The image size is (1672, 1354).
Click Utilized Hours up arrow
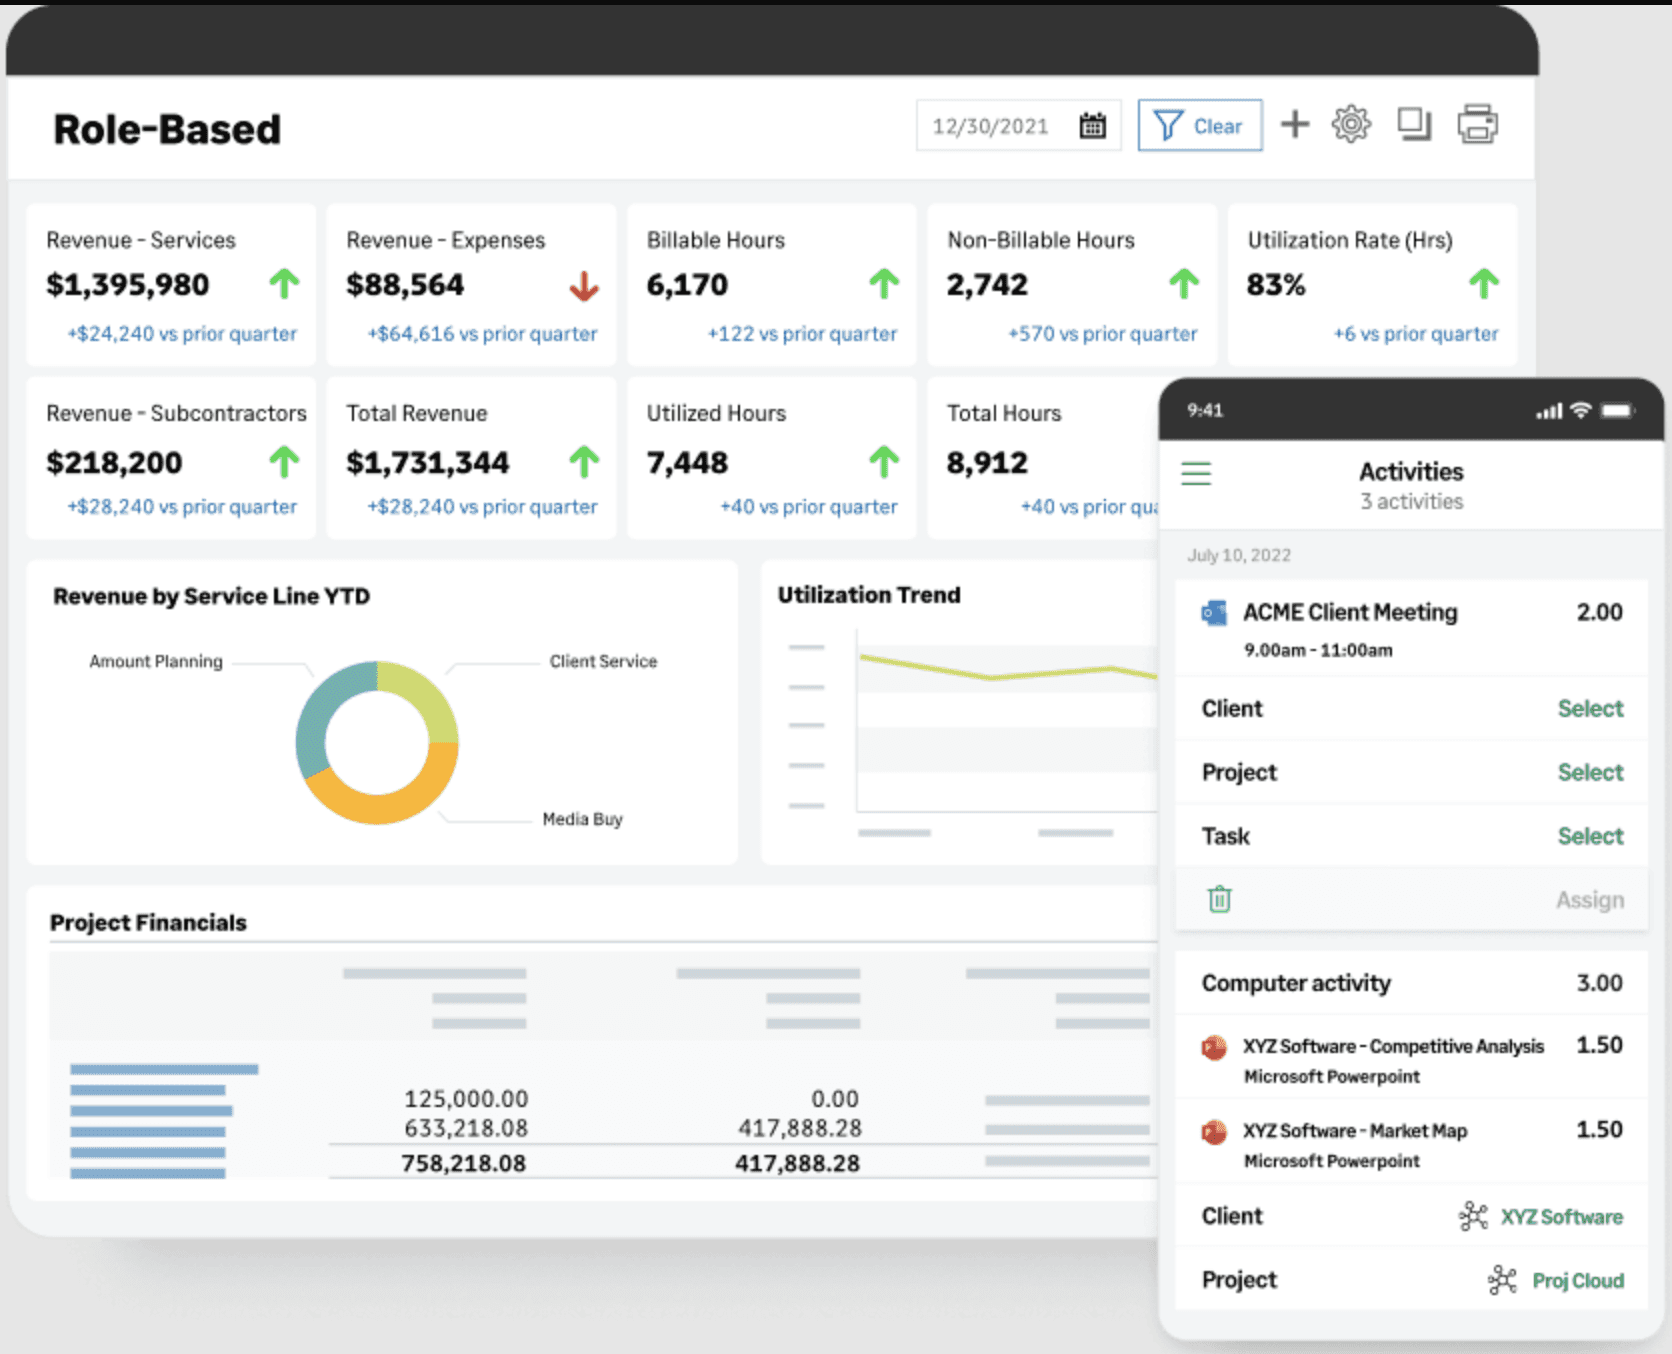pyautogui.click(x=884, y=462)
